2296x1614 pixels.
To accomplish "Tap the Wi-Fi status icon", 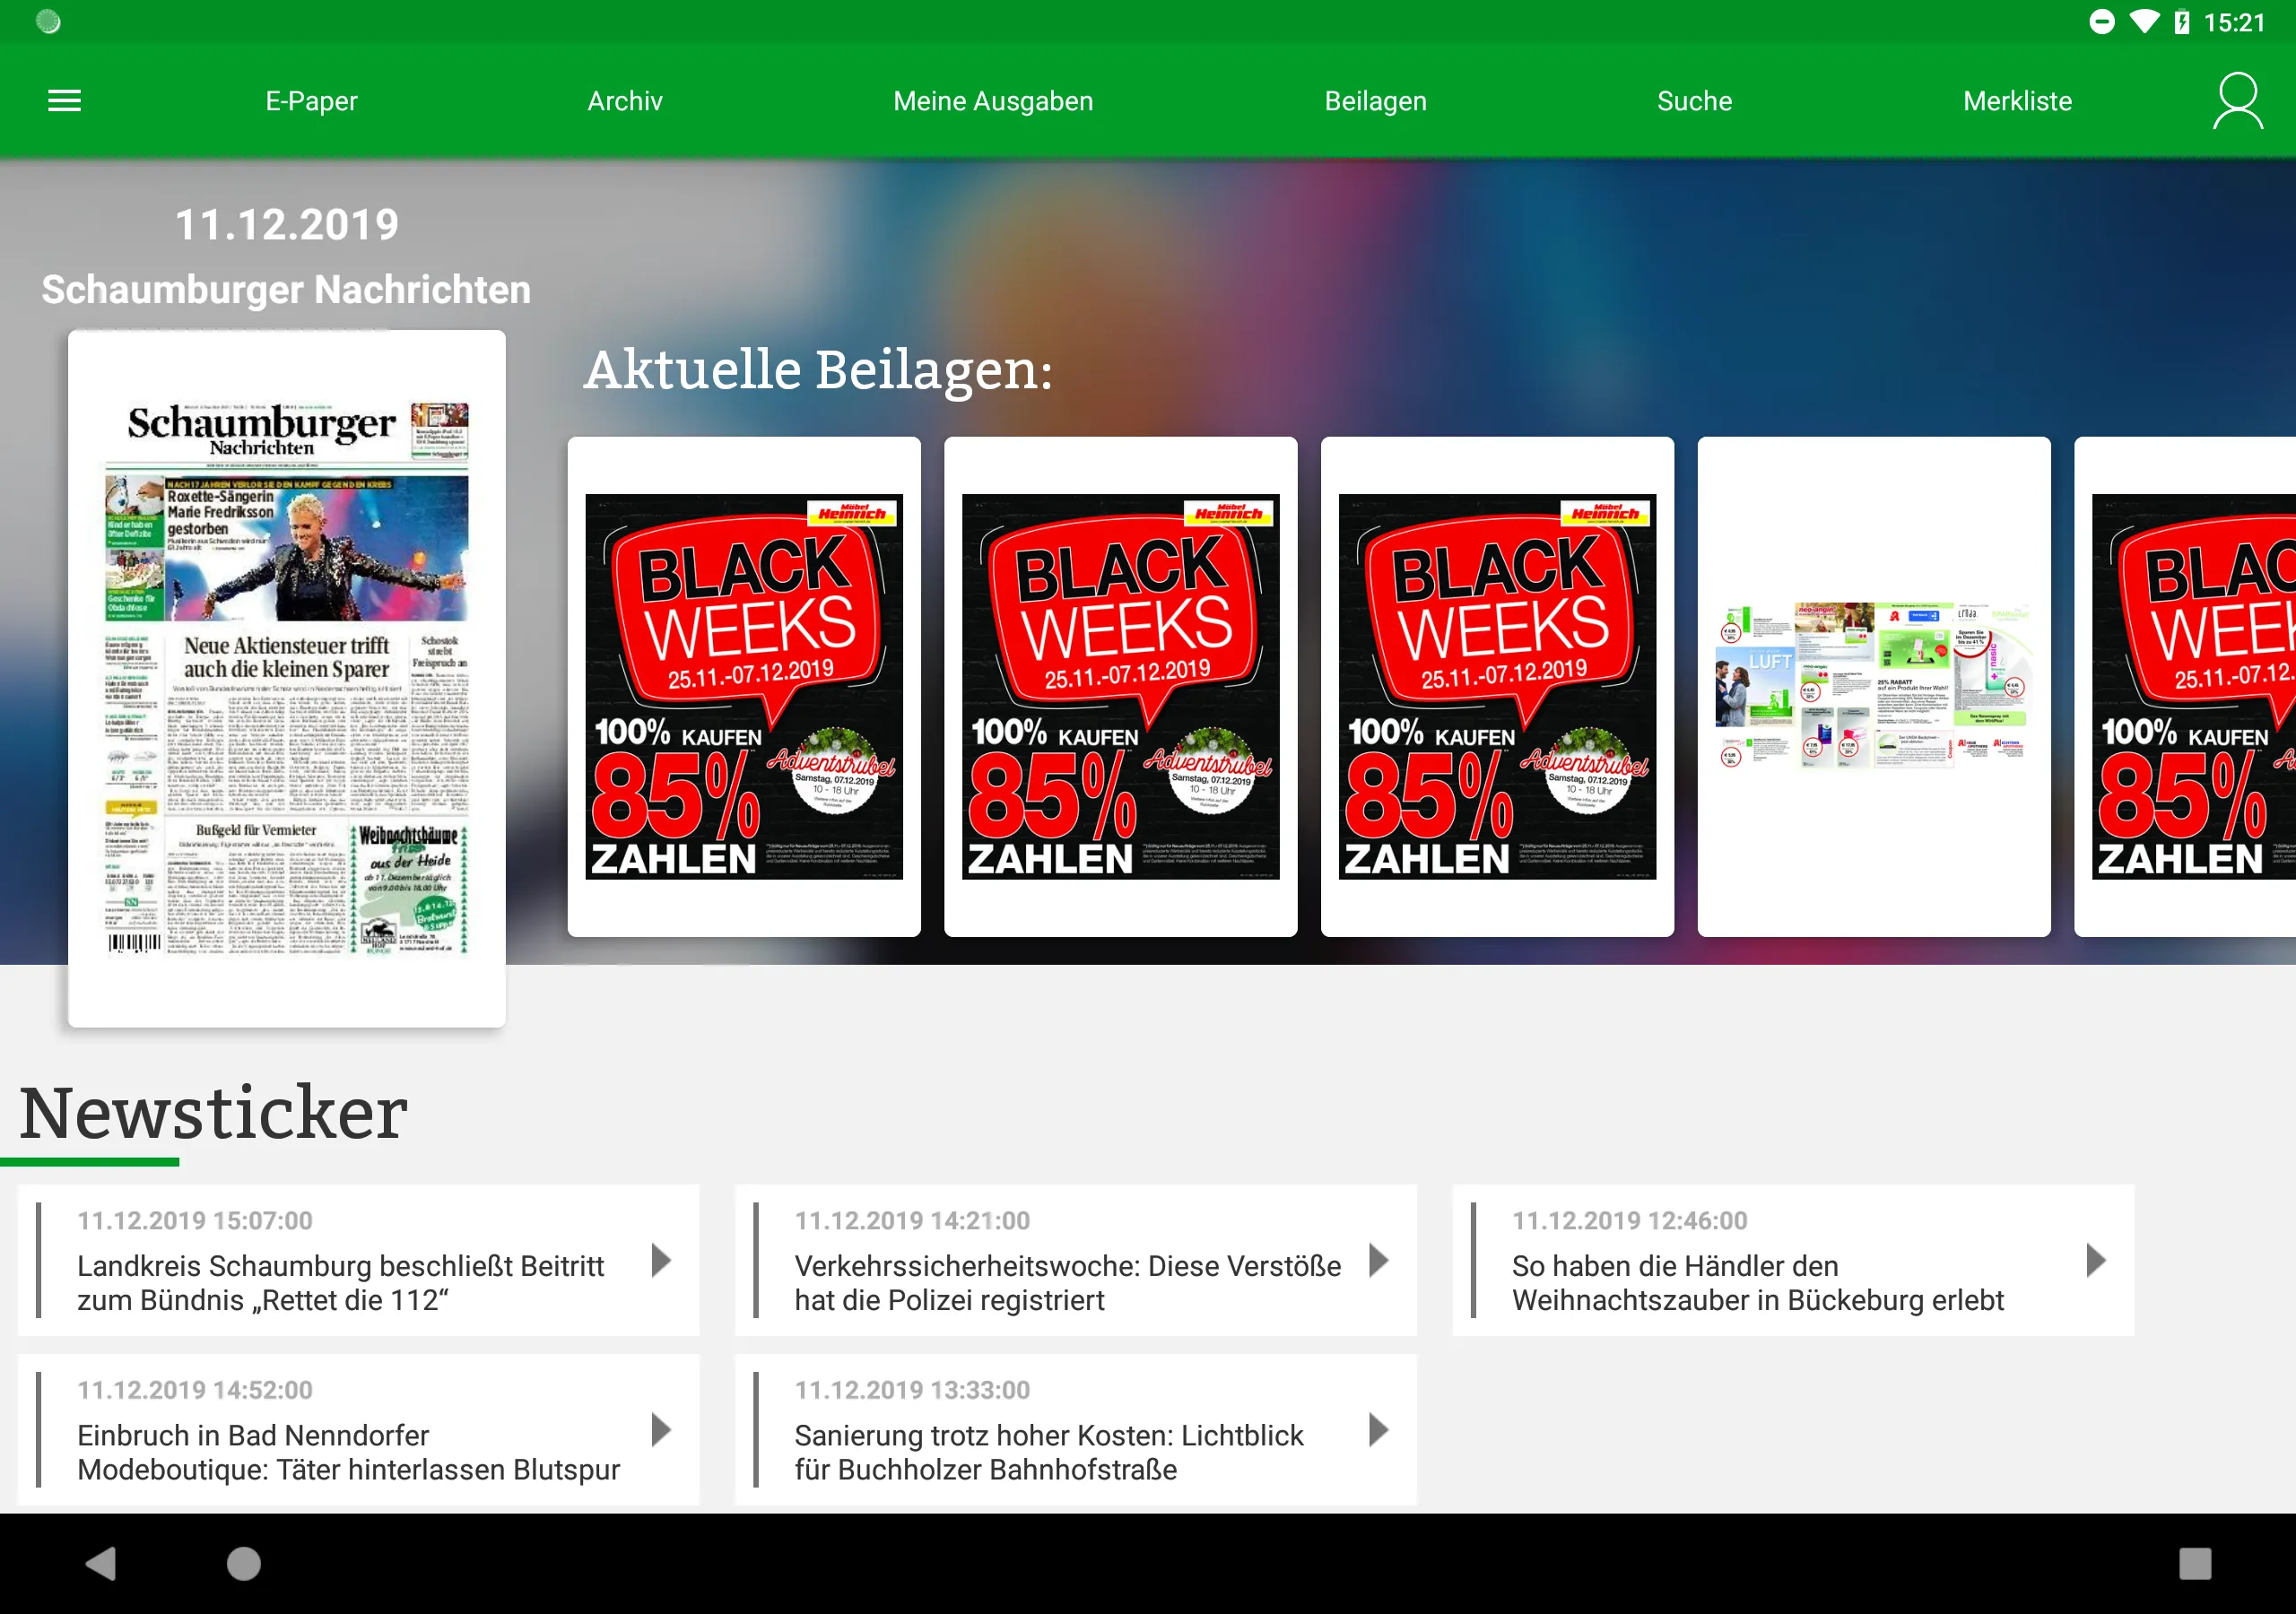I will (2144, 22).
